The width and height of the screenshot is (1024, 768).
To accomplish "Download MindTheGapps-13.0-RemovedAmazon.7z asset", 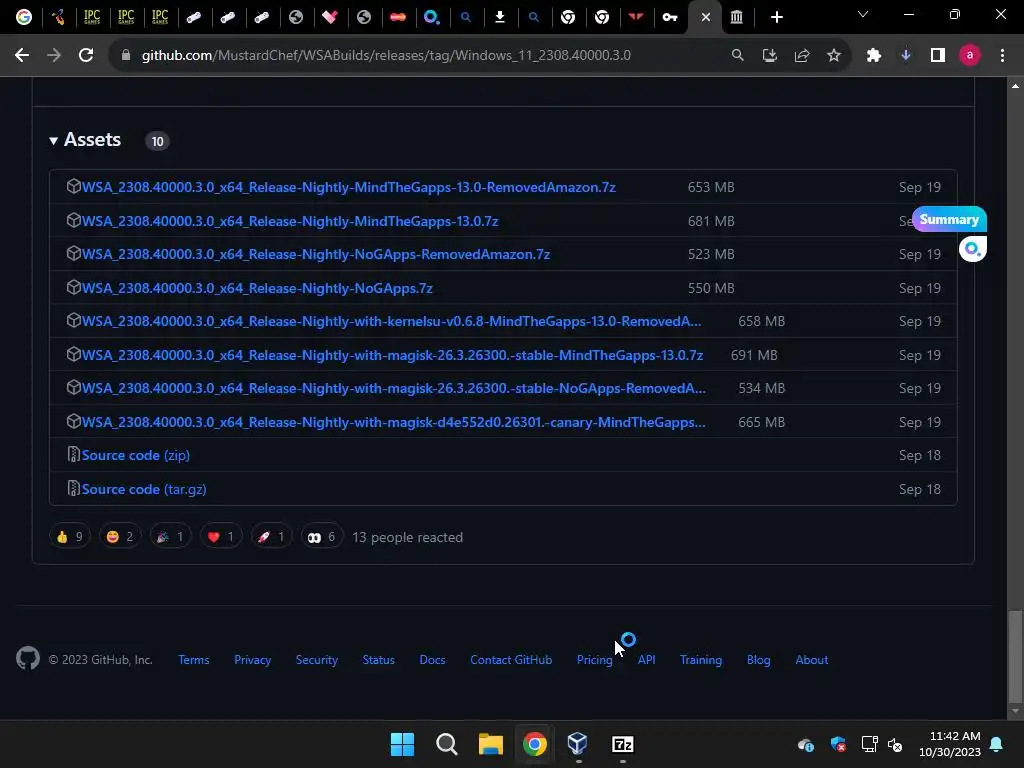I will [x=348, y=187].
